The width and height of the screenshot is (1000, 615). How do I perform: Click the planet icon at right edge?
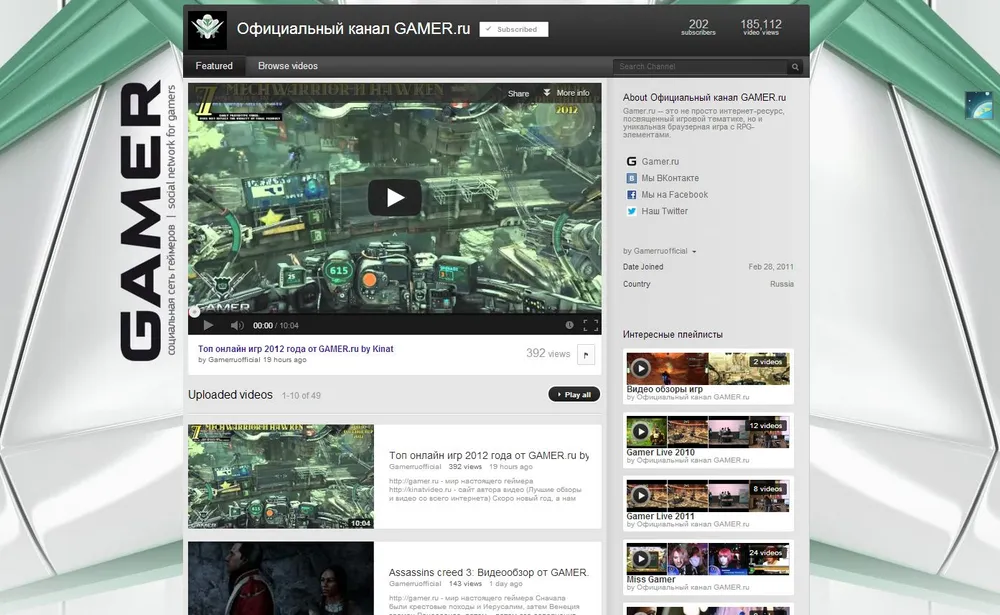pos(979,105)
